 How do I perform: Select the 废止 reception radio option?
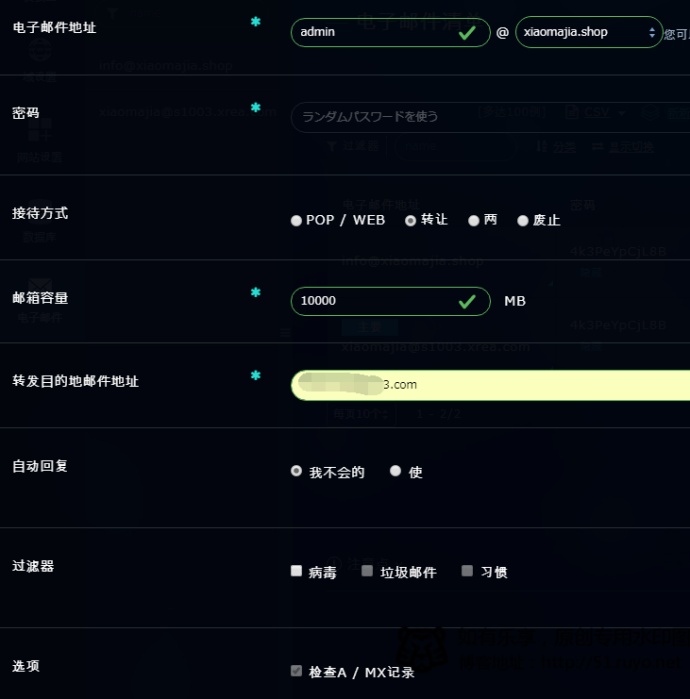tap(523, 220)
